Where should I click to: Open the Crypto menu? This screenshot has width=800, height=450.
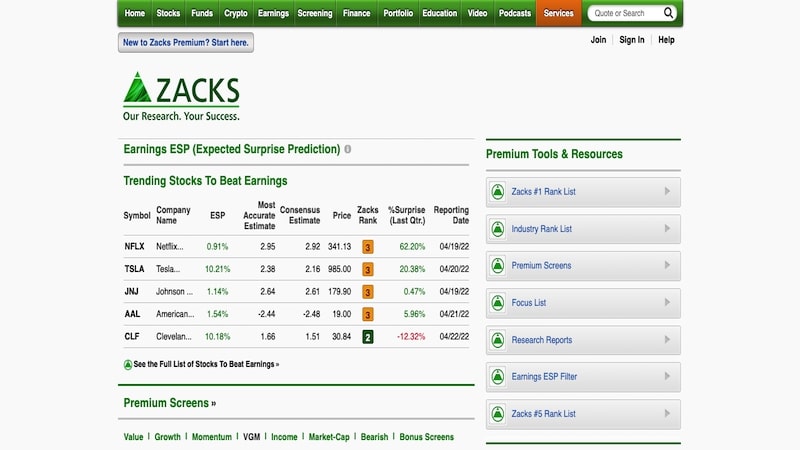[236, 13]
